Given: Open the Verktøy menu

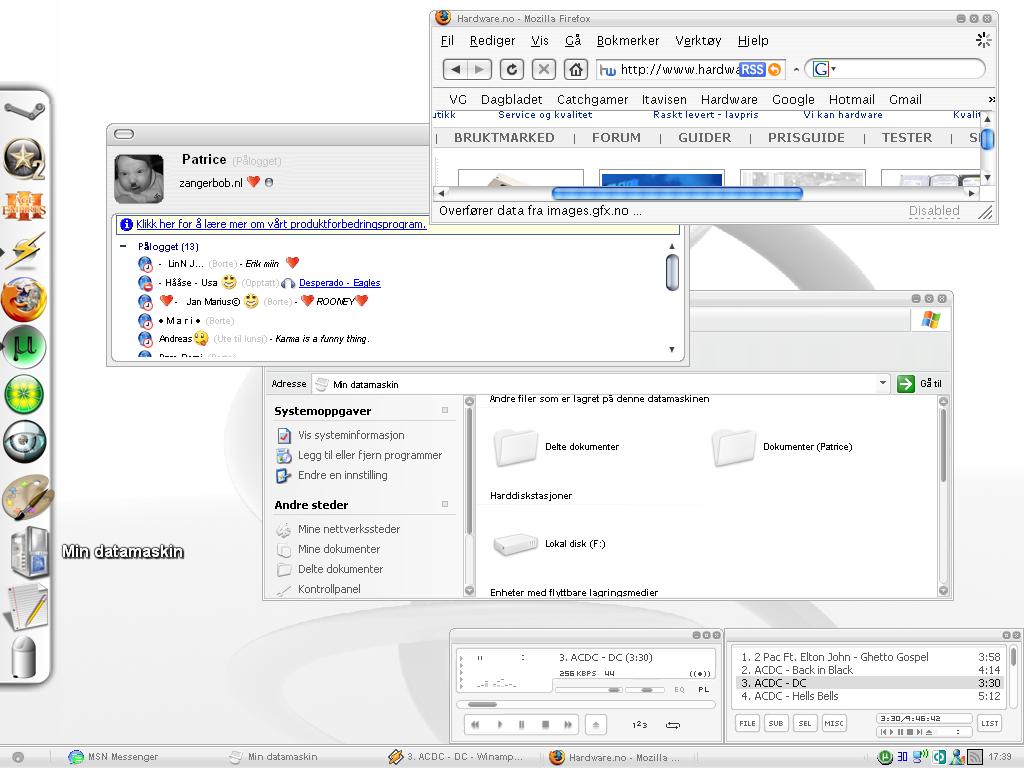Looking at the screenshot, I should (698, 40).
